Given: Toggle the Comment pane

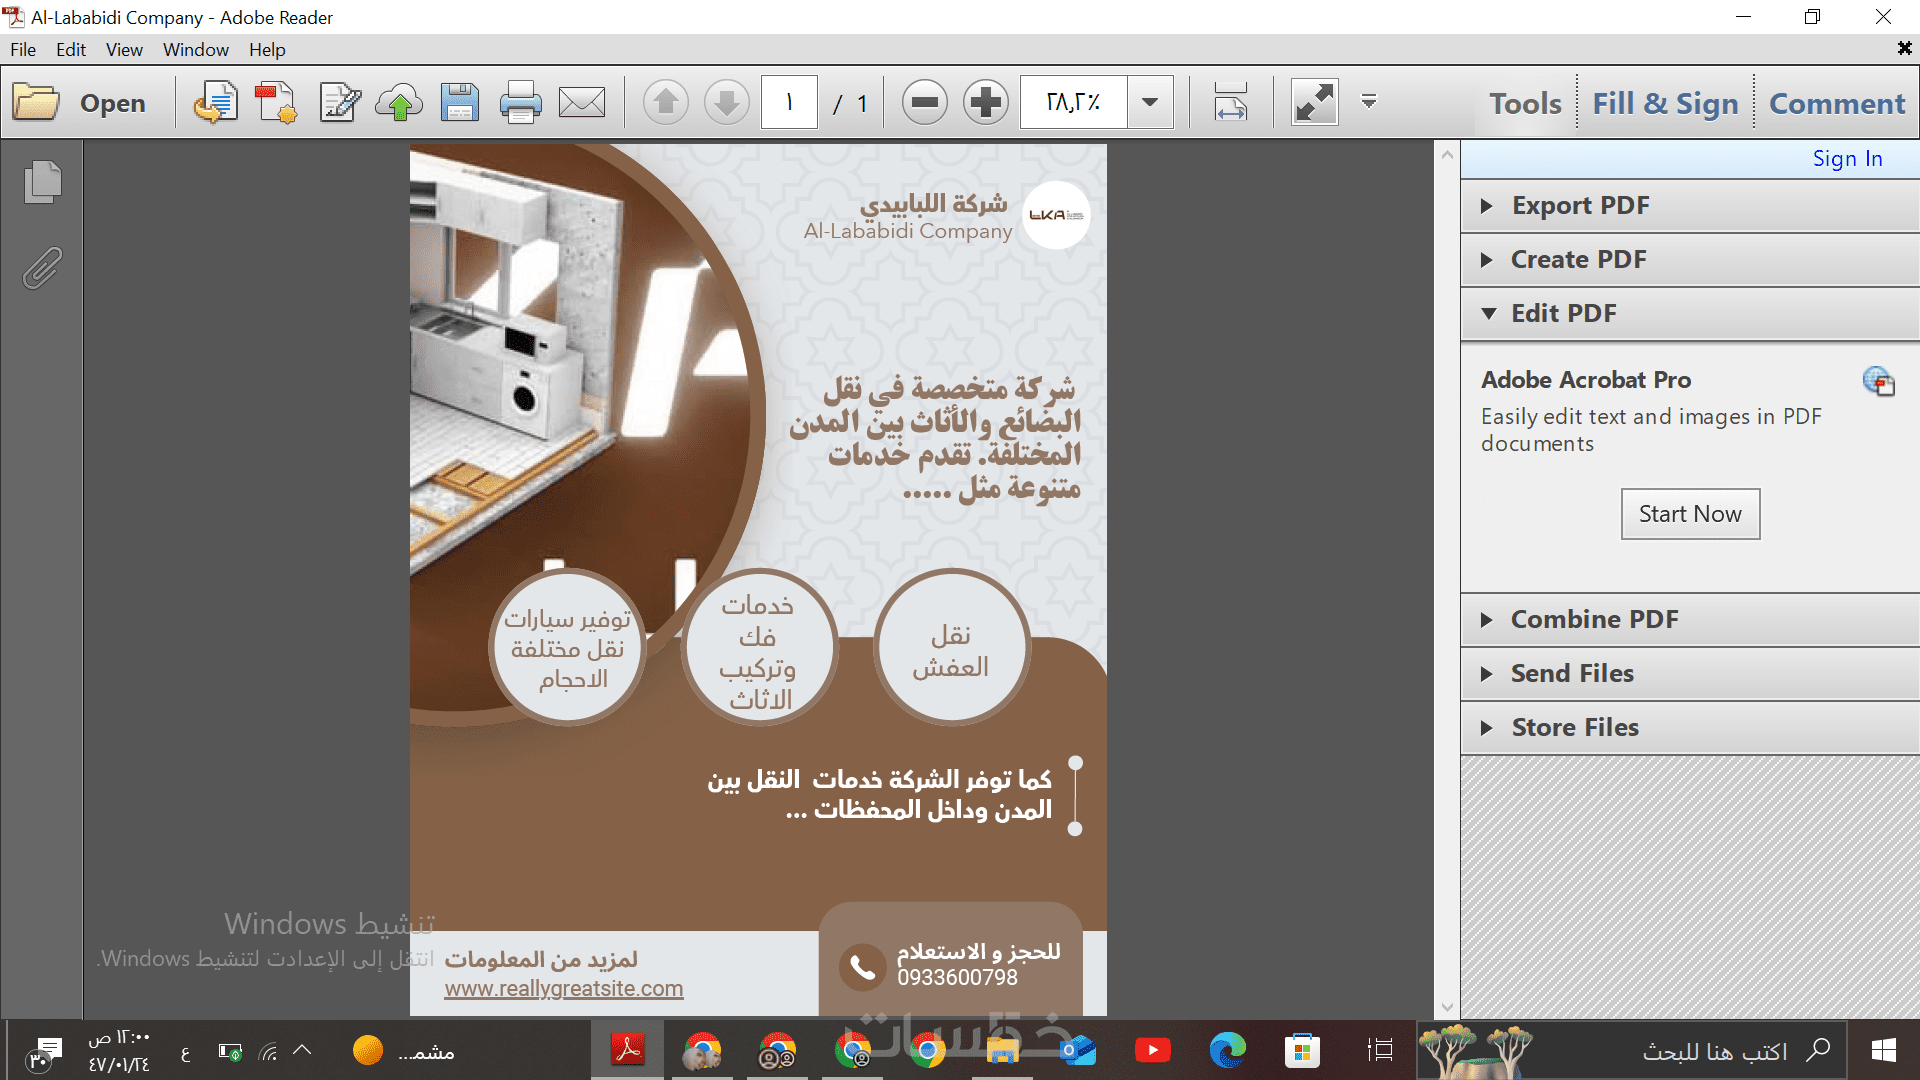Looking at the screenshot, I should click(1836, 103).
